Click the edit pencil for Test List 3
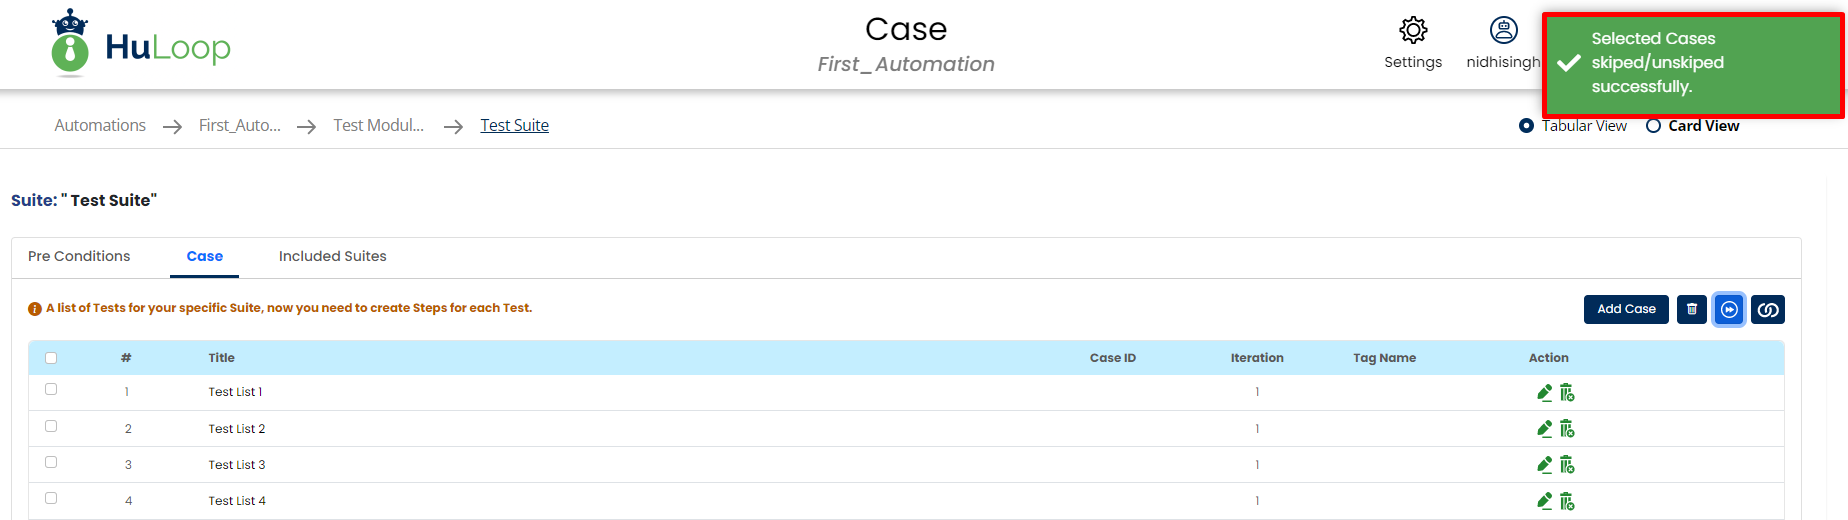The width and height of the screenshot is (1848, 520). click(1545, 465)
